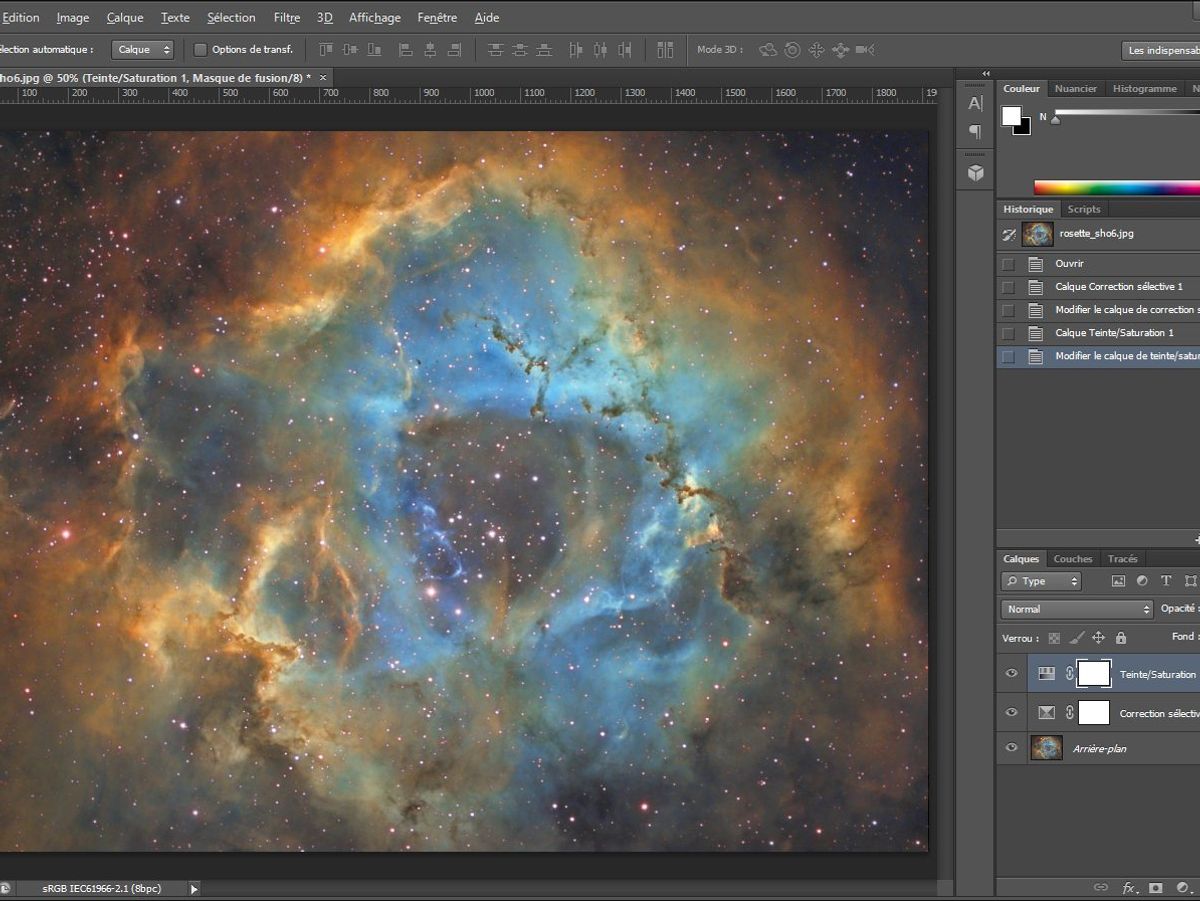Click the sRGB IEC61966-2.1 status bar arrow
This screenshot has width=1200, height=901.
(194, 887)
